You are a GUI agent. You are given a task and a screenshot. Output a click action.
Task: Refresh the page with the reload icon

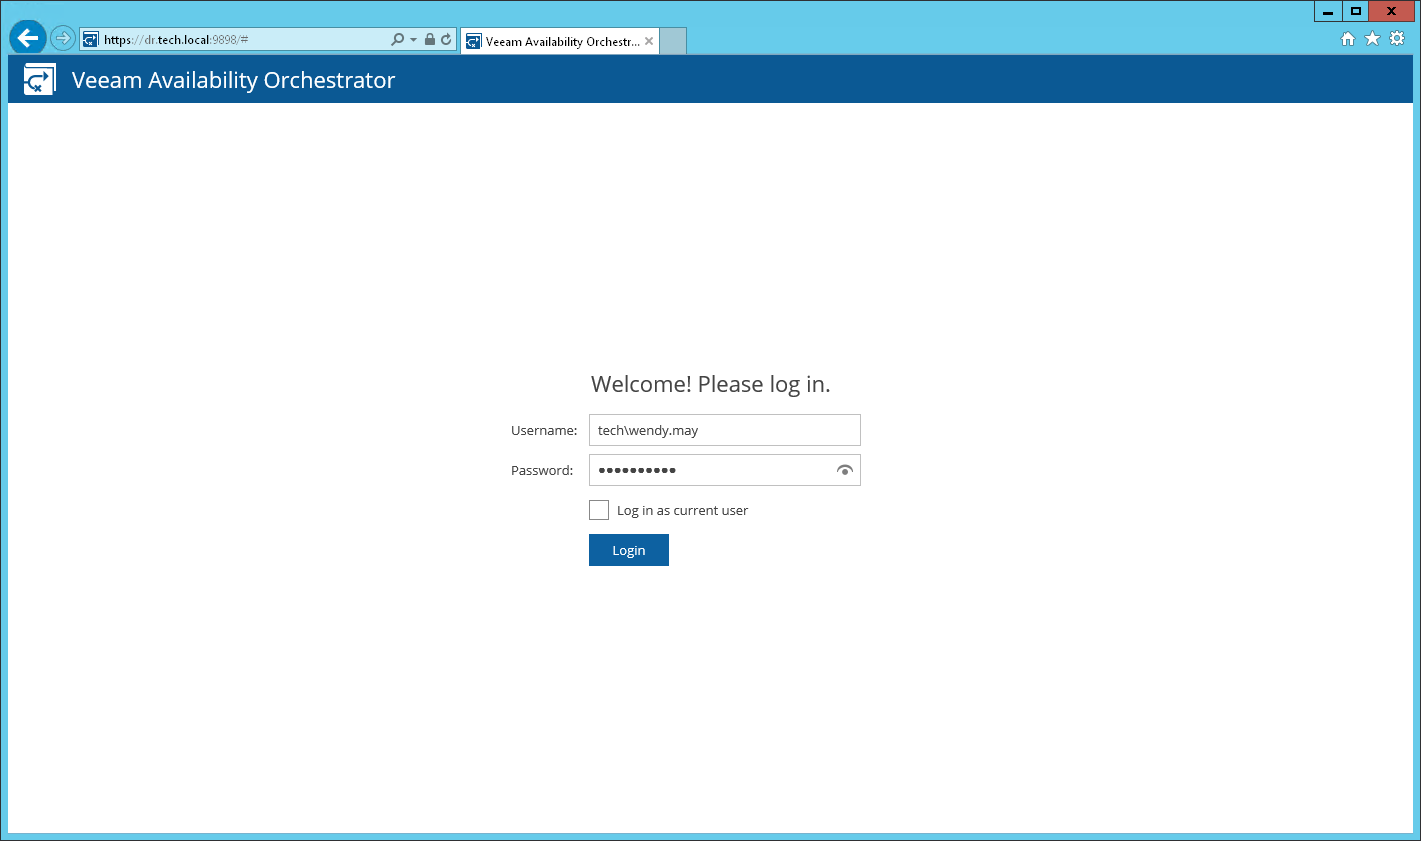tap(446, 40)
